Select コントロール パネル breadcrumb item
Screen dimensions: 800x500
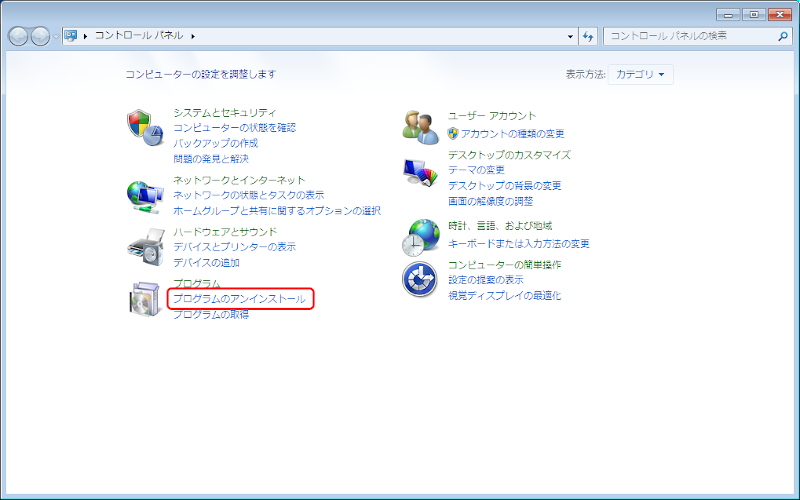[139, 36]
